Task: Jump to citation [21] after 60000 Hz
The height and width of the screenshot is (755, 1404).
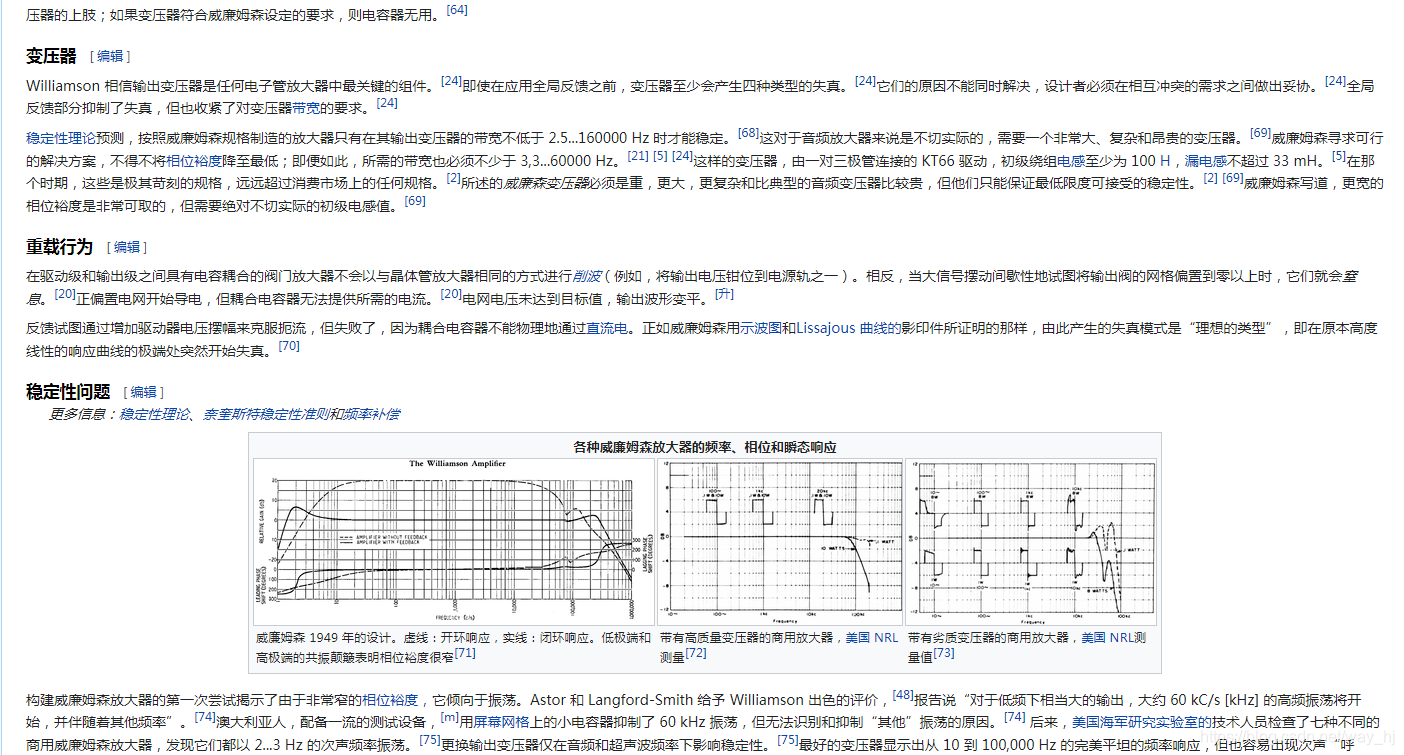Action: (x=638, y=156)
